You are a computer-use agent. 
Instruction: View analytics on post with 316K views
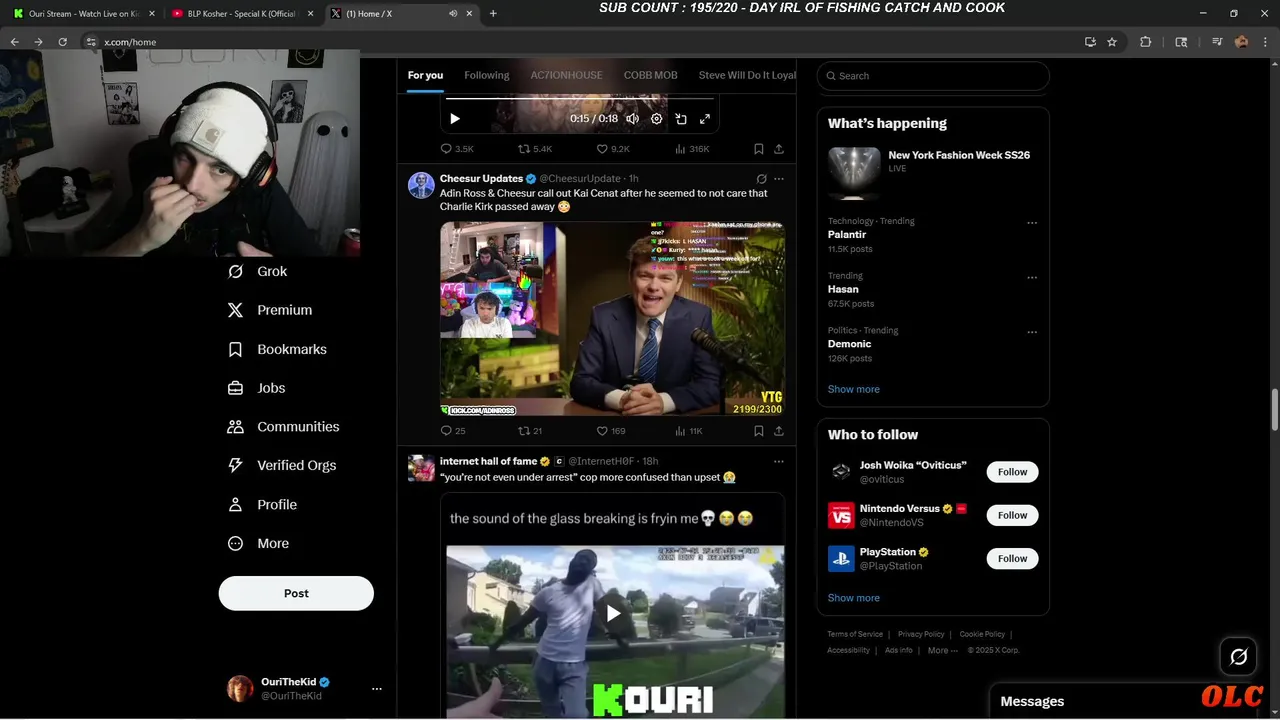(692, 149)
